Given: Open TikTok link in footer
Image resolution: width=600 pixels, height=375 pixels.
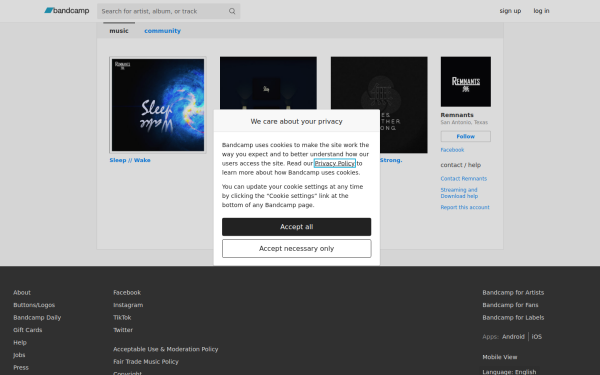Looking at the screenshot, I should click(122, 317).
